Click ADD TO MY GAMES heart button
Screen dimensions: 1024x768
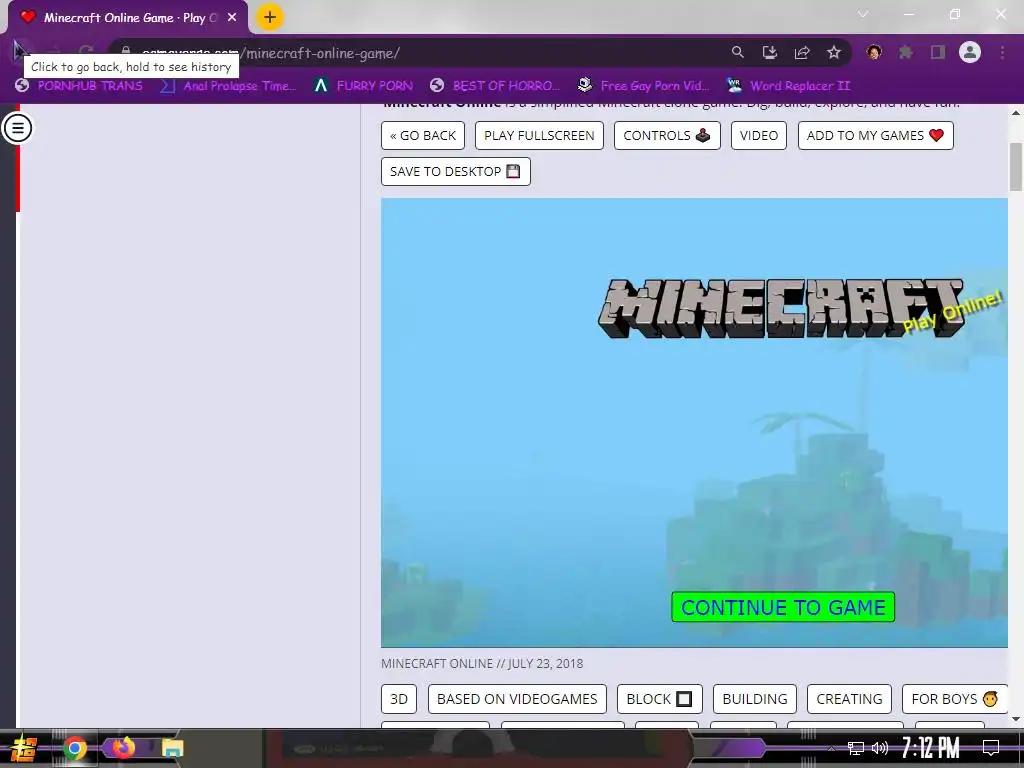(x=876, y=135)
